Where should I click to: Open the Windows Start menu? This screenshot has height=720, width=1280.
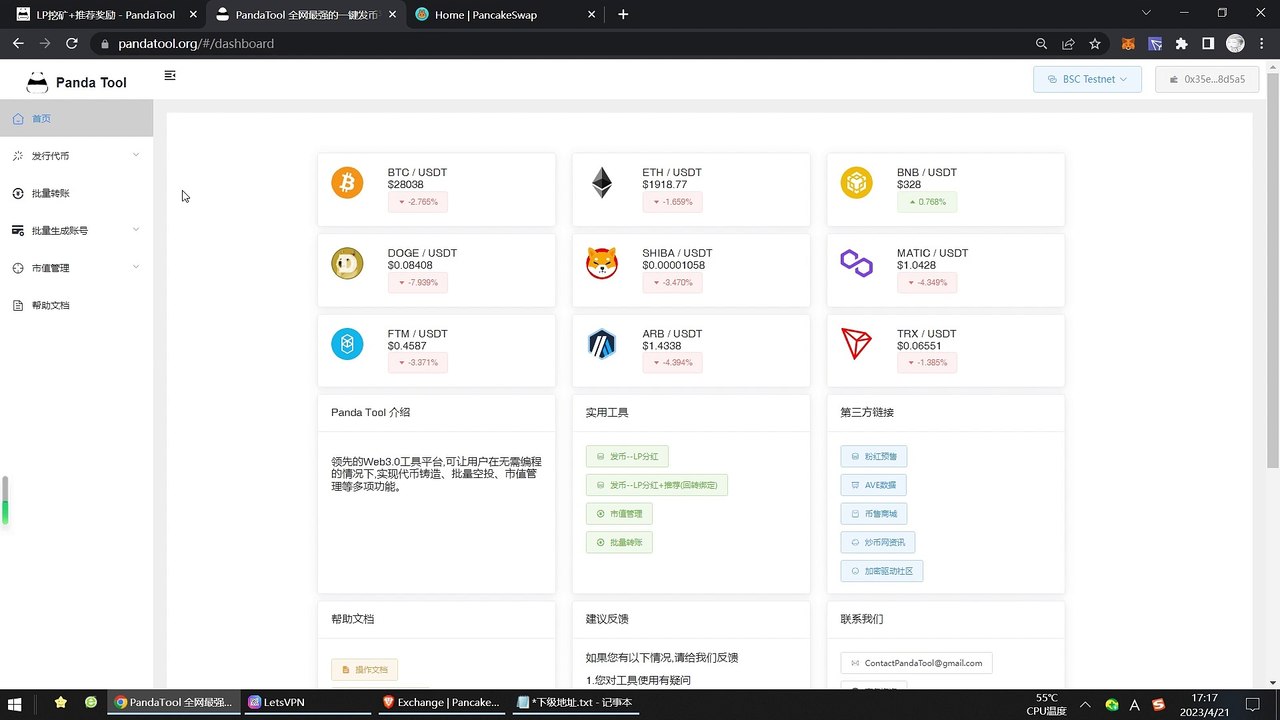point(16,703)
